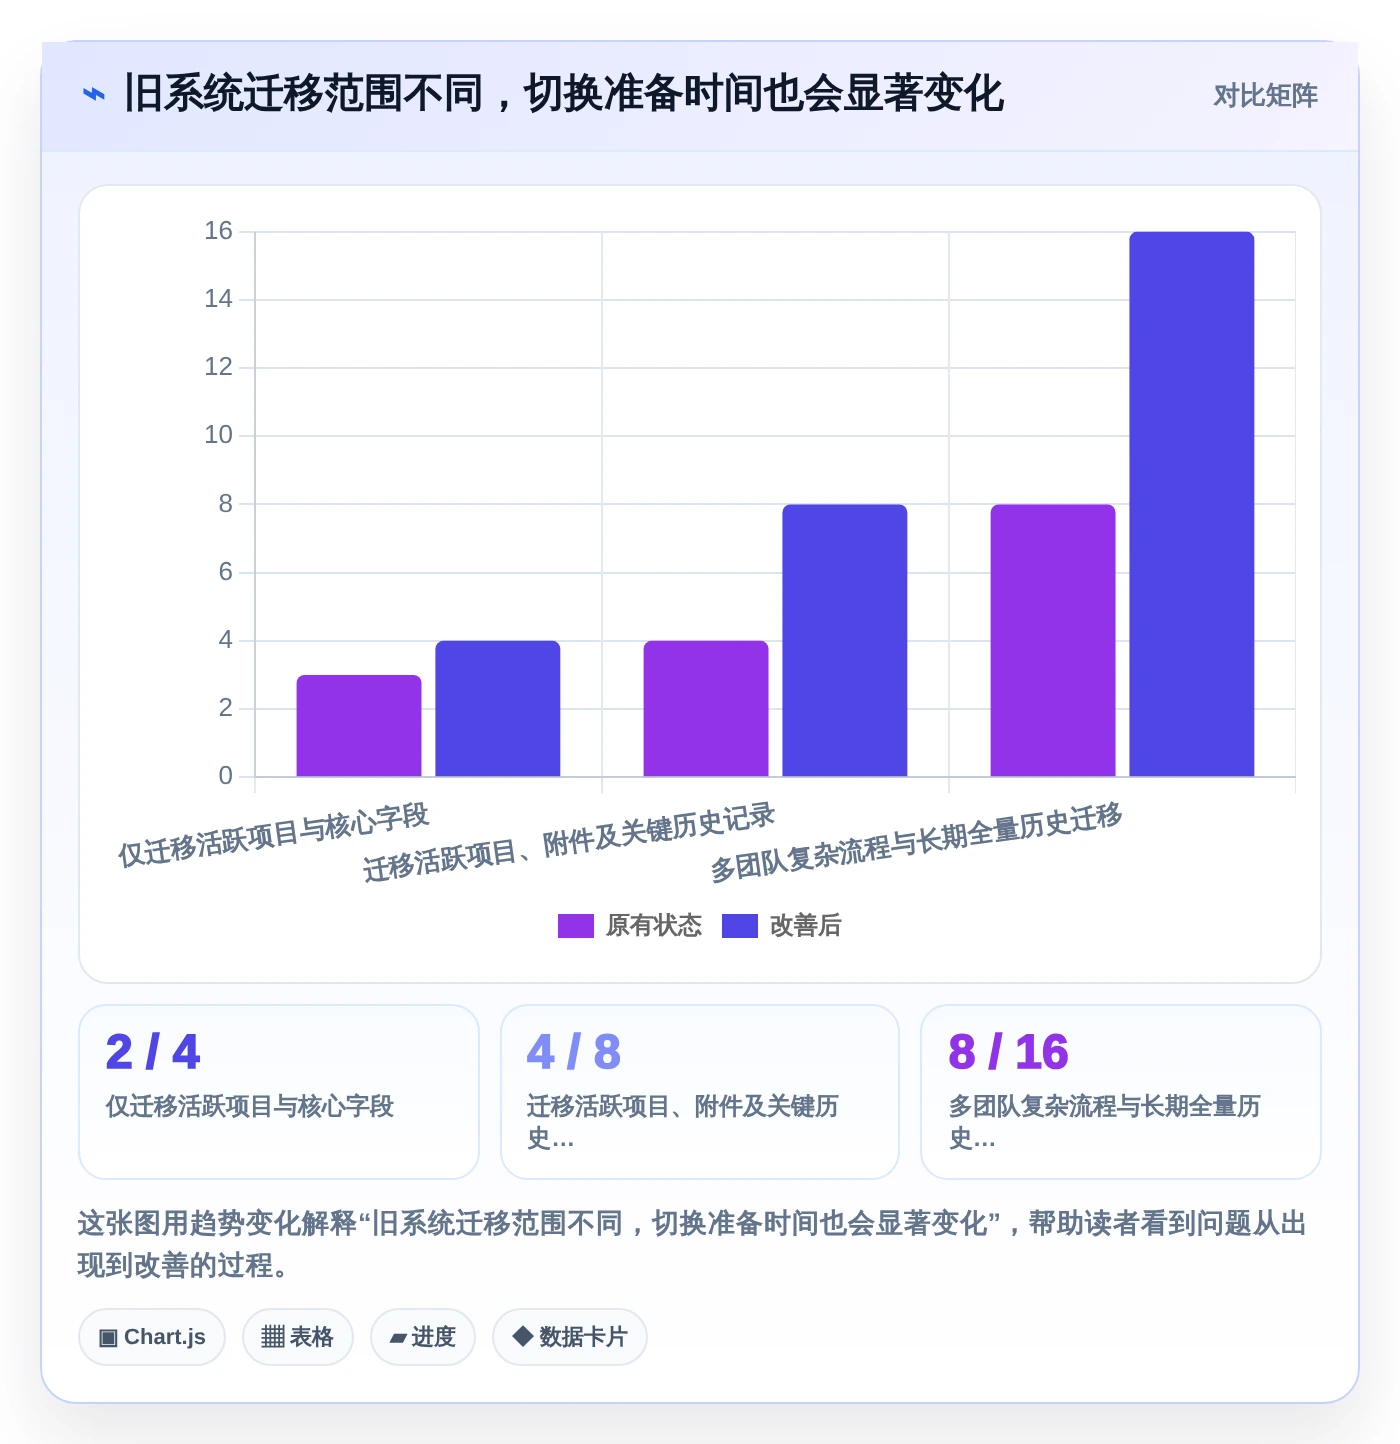The image size is (1400, 1444).
Task: Click the 进度 tag
Action: 423,1337
